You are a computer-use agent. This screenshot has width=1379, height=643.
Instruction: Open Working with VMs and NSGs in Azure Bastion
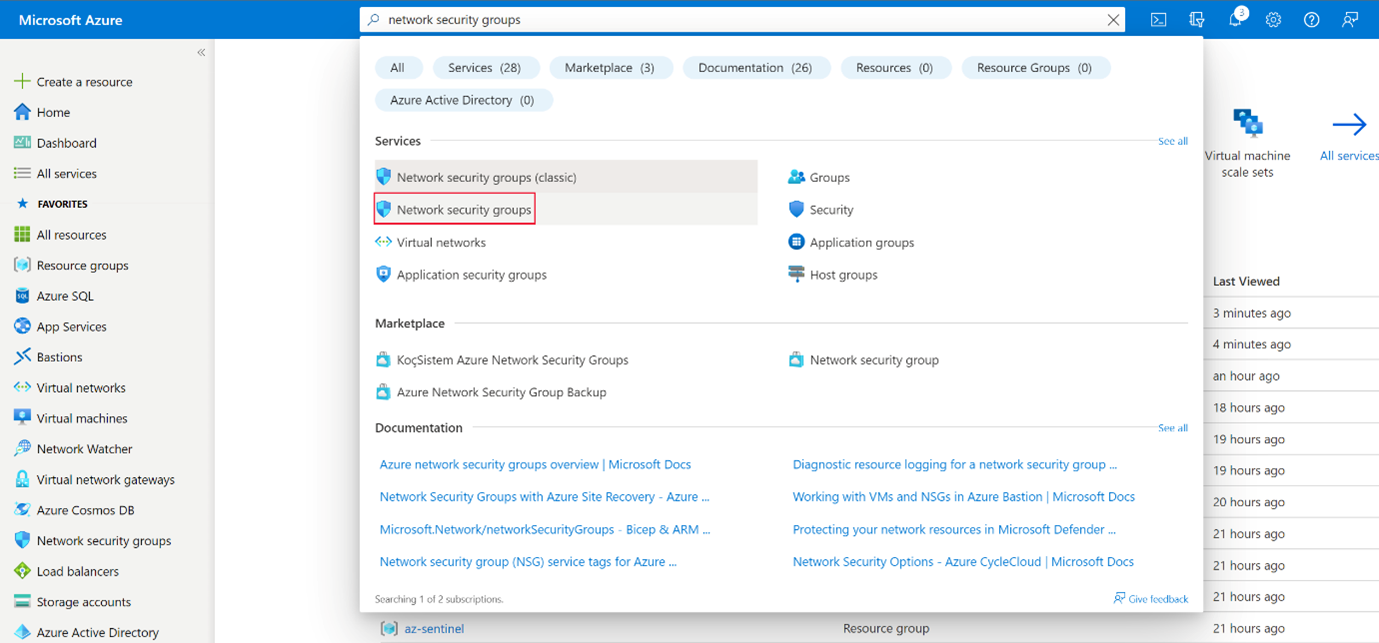coord(964,497)
